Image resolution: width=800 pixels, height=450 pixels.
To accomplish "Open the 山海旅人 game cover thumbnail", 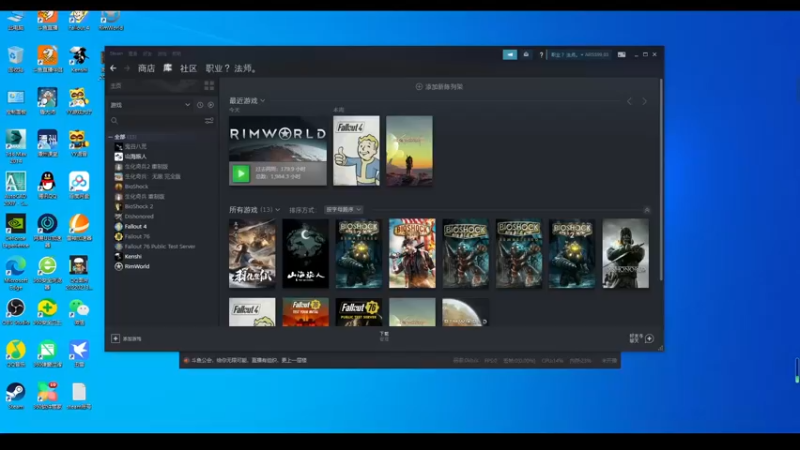I will tap(306, 254).
